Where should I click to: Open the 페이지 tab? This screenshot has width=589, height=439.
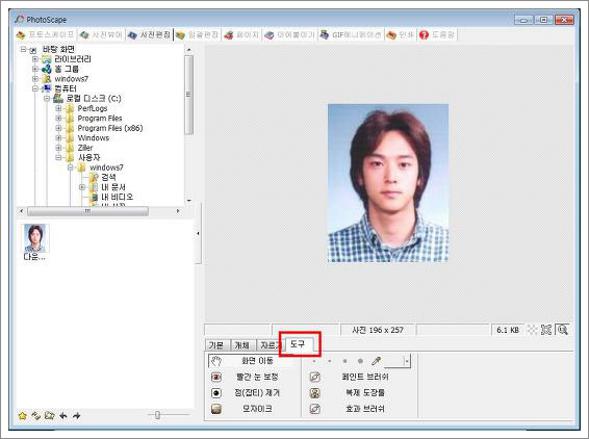tap(241, 35)
